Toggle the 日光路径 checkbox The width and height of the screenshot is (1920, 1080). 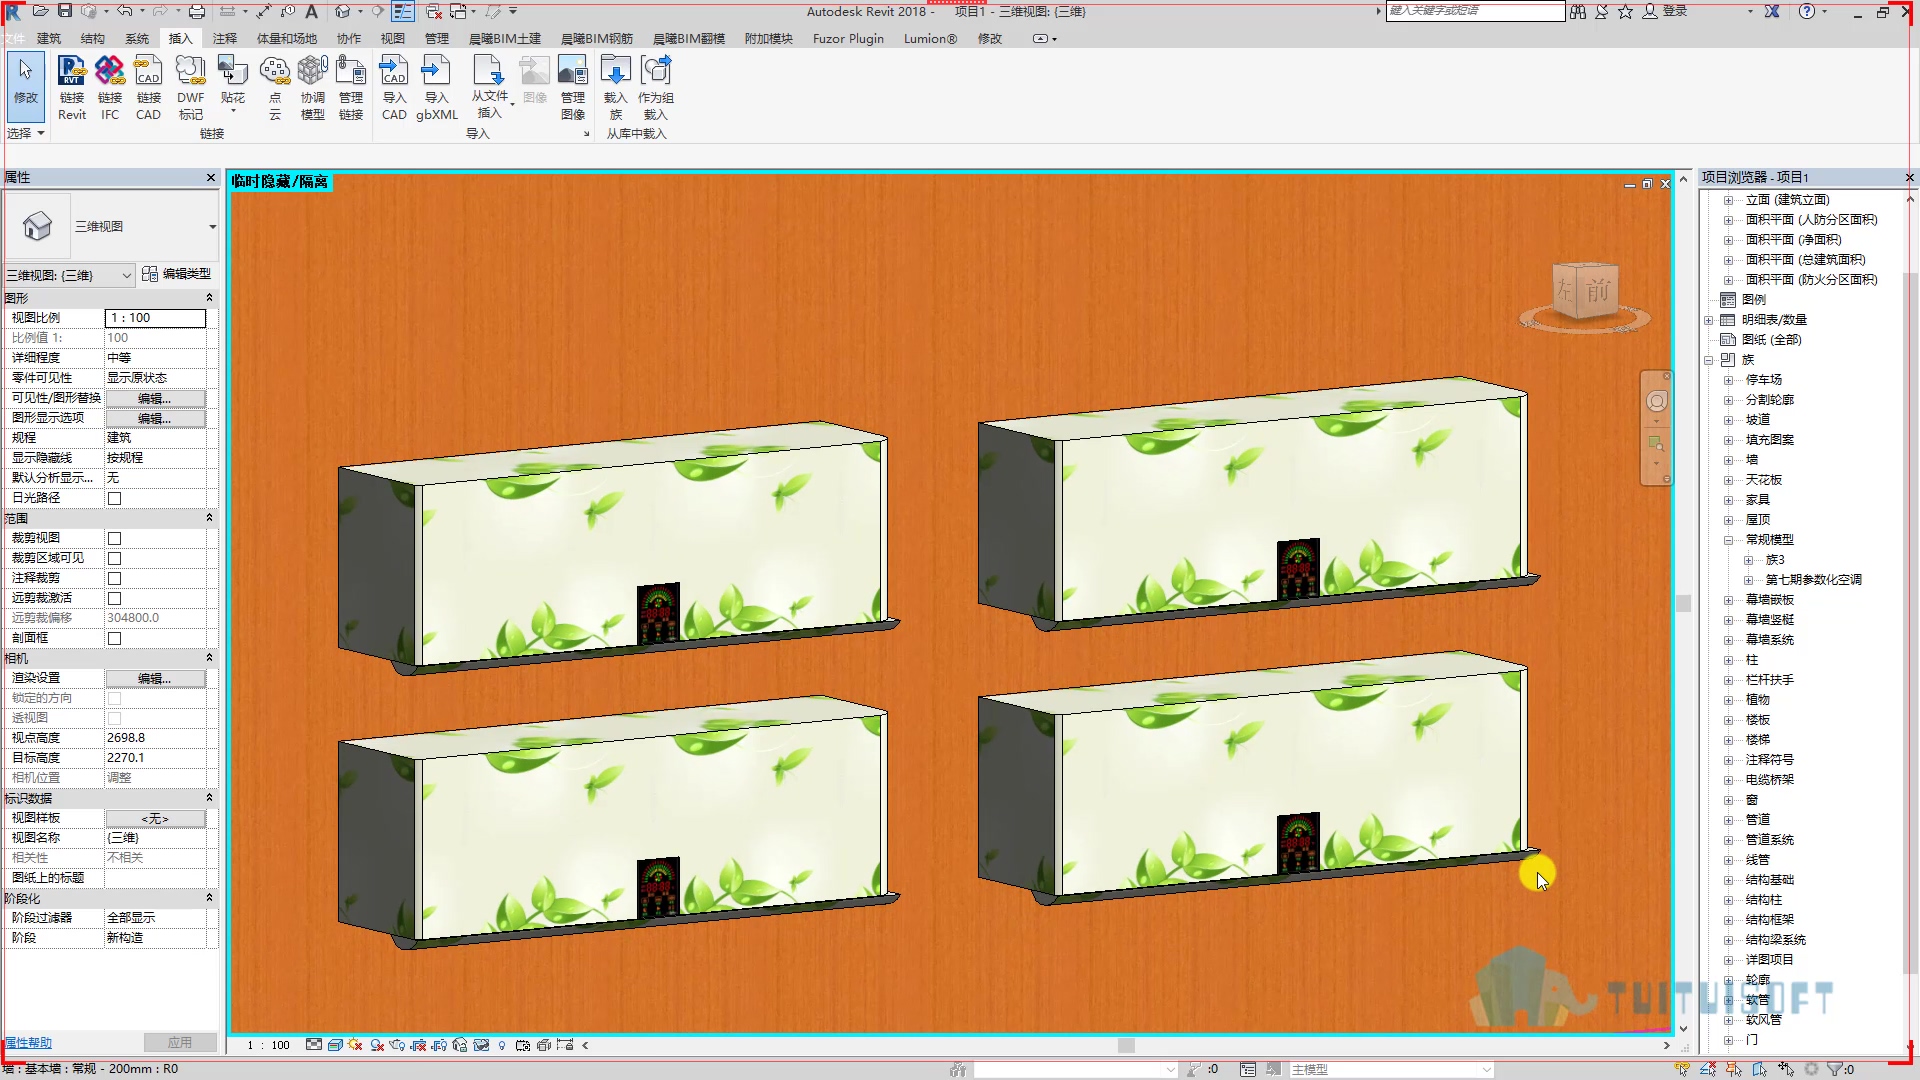114,498
